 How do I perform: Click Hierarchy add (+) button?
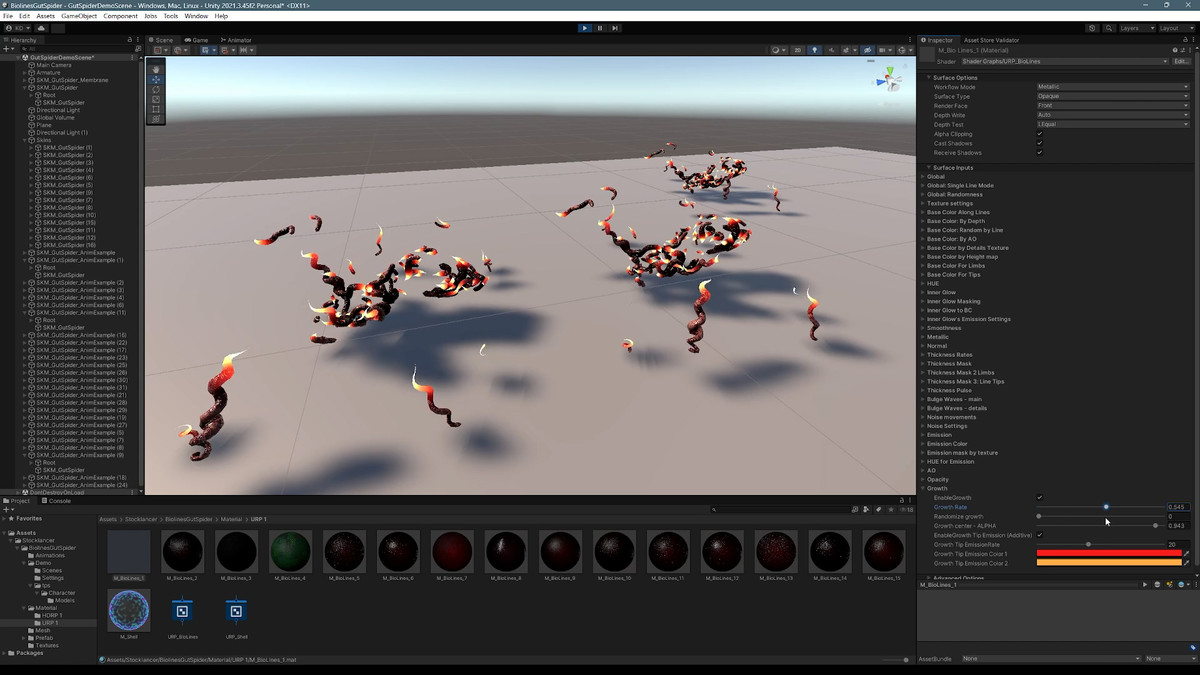click(x=7, y=49)
